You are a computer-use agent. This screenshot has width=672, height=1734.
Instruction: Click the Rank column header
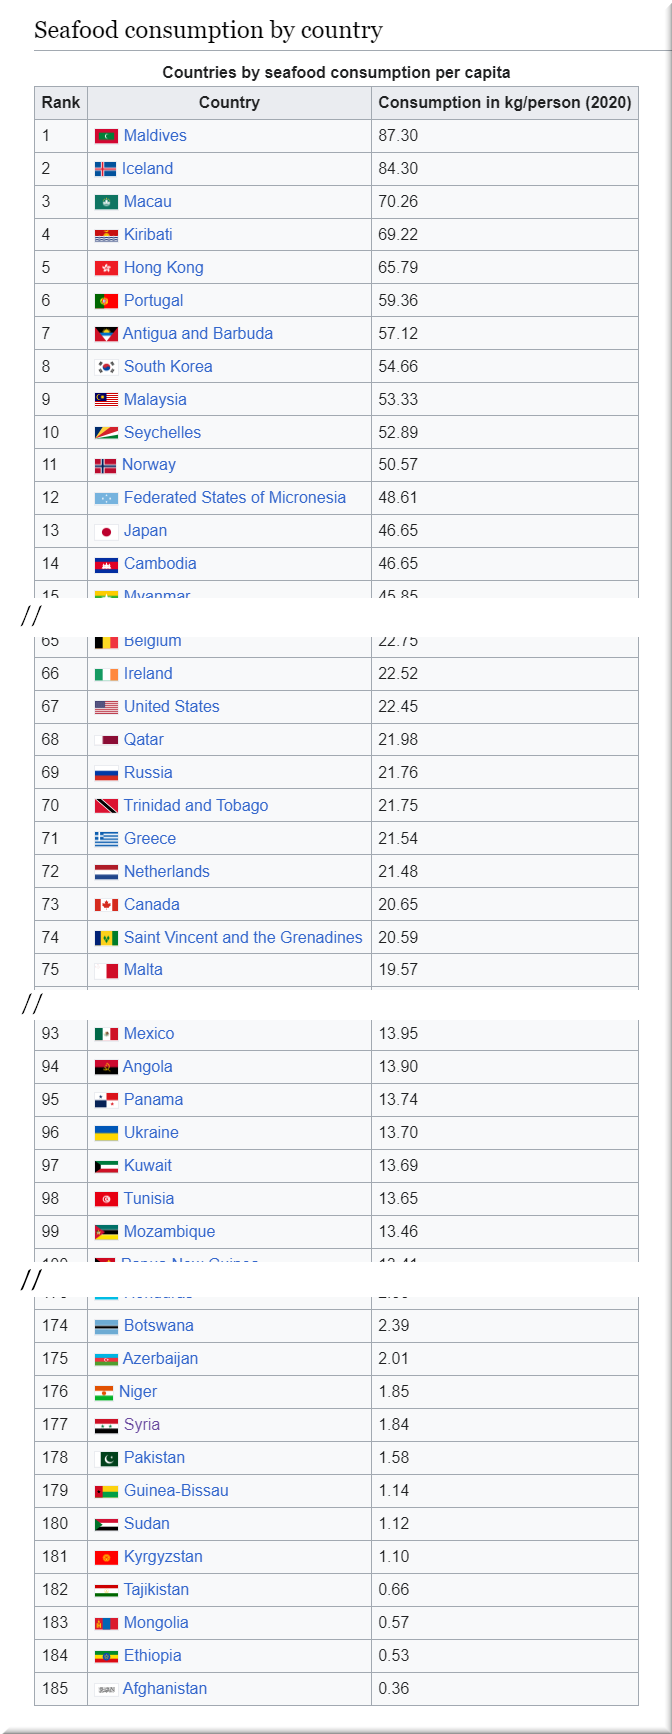(61, 103)
